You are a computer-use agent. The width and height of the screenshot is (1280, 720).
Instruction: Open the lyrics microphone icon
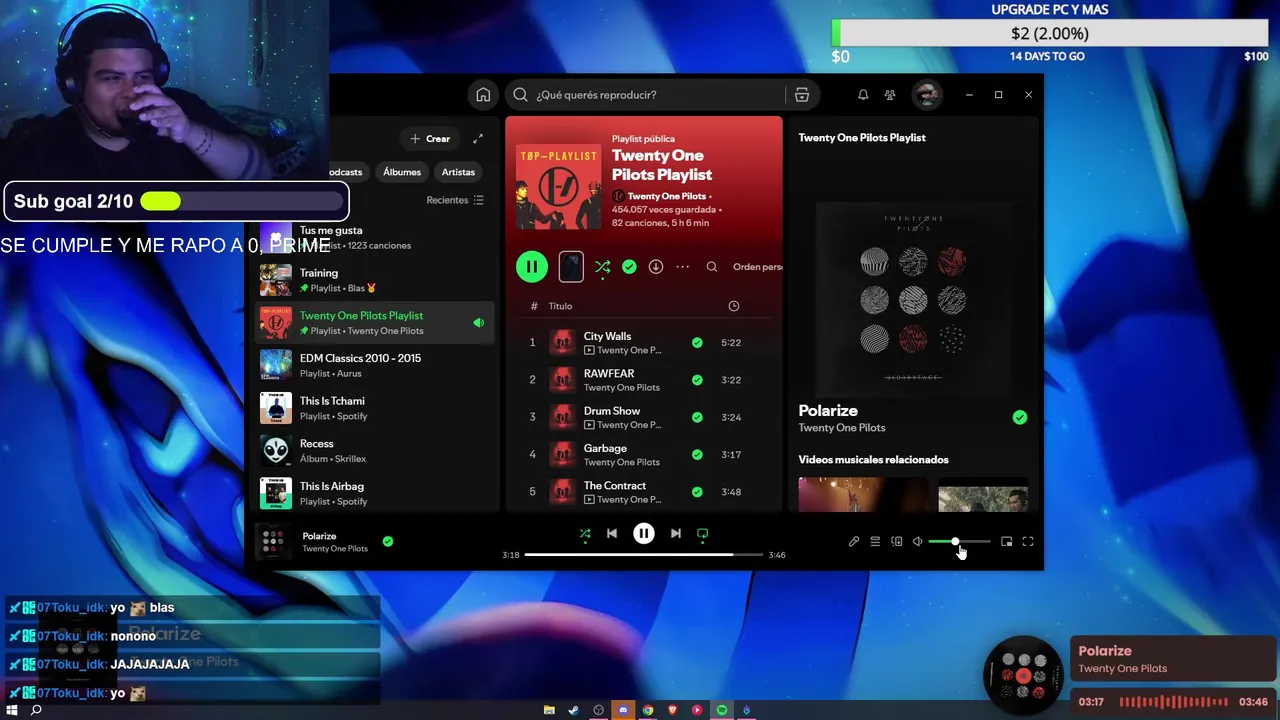pyautogui.click(x=854, y=542)
